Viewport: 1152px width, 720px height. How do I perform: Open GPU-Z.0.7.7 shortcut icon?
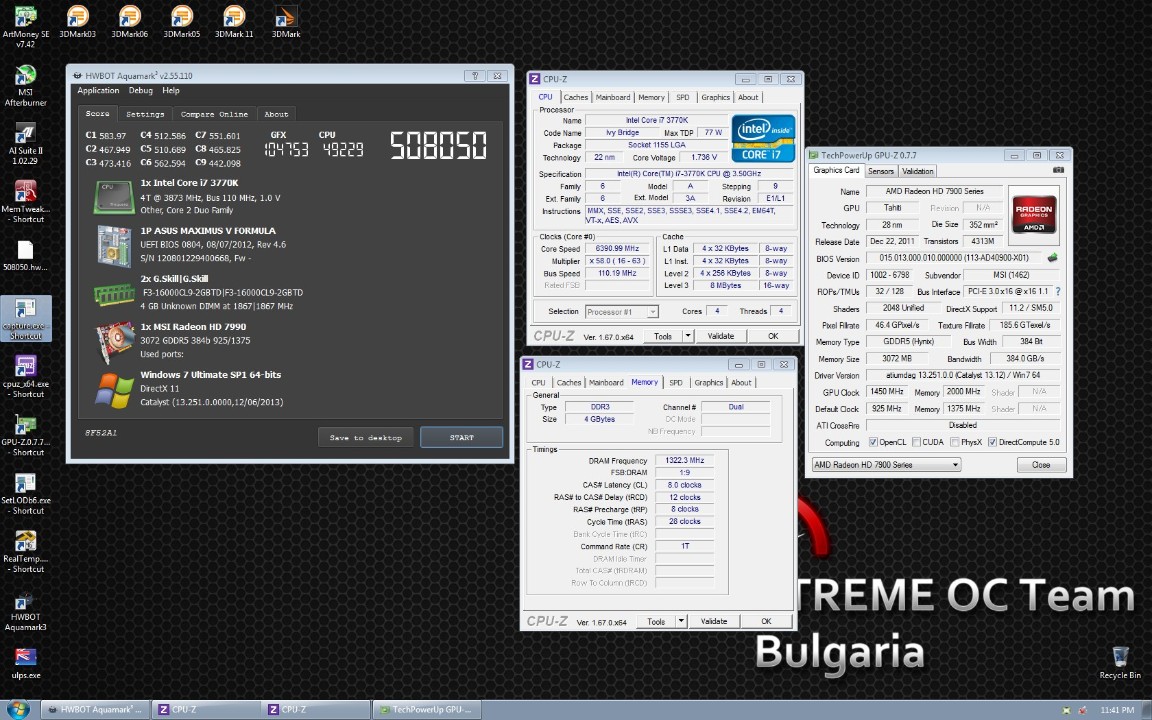coord(26,435)
